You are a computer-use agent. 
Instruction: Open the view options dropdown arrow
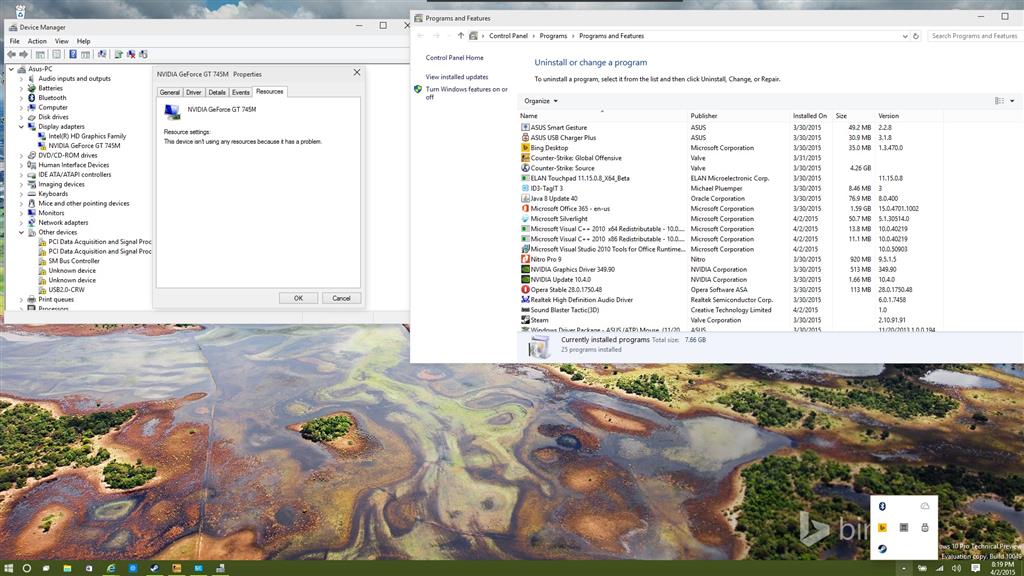tap(1012, 101)
